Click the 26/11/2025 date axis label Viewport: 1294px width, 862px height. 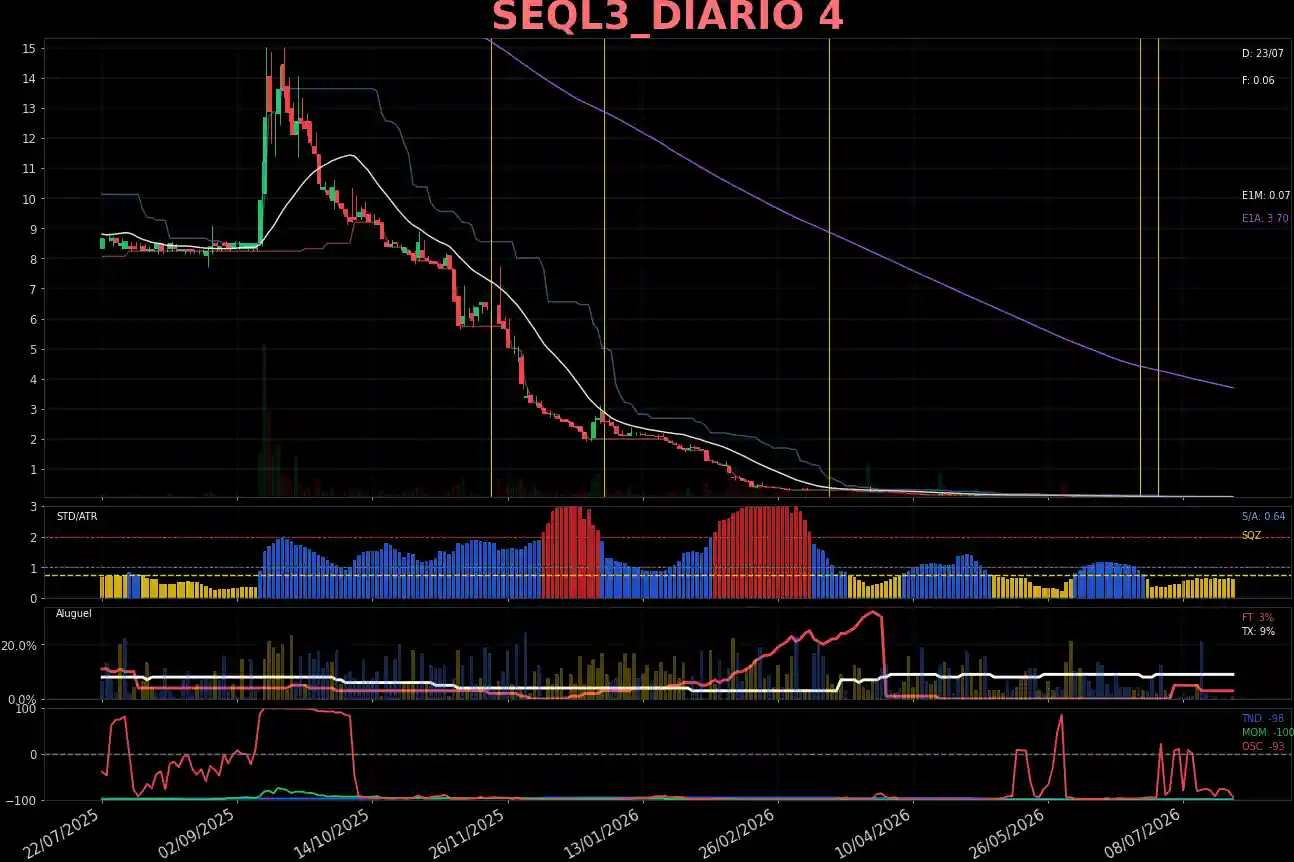[x=467, y=832]
